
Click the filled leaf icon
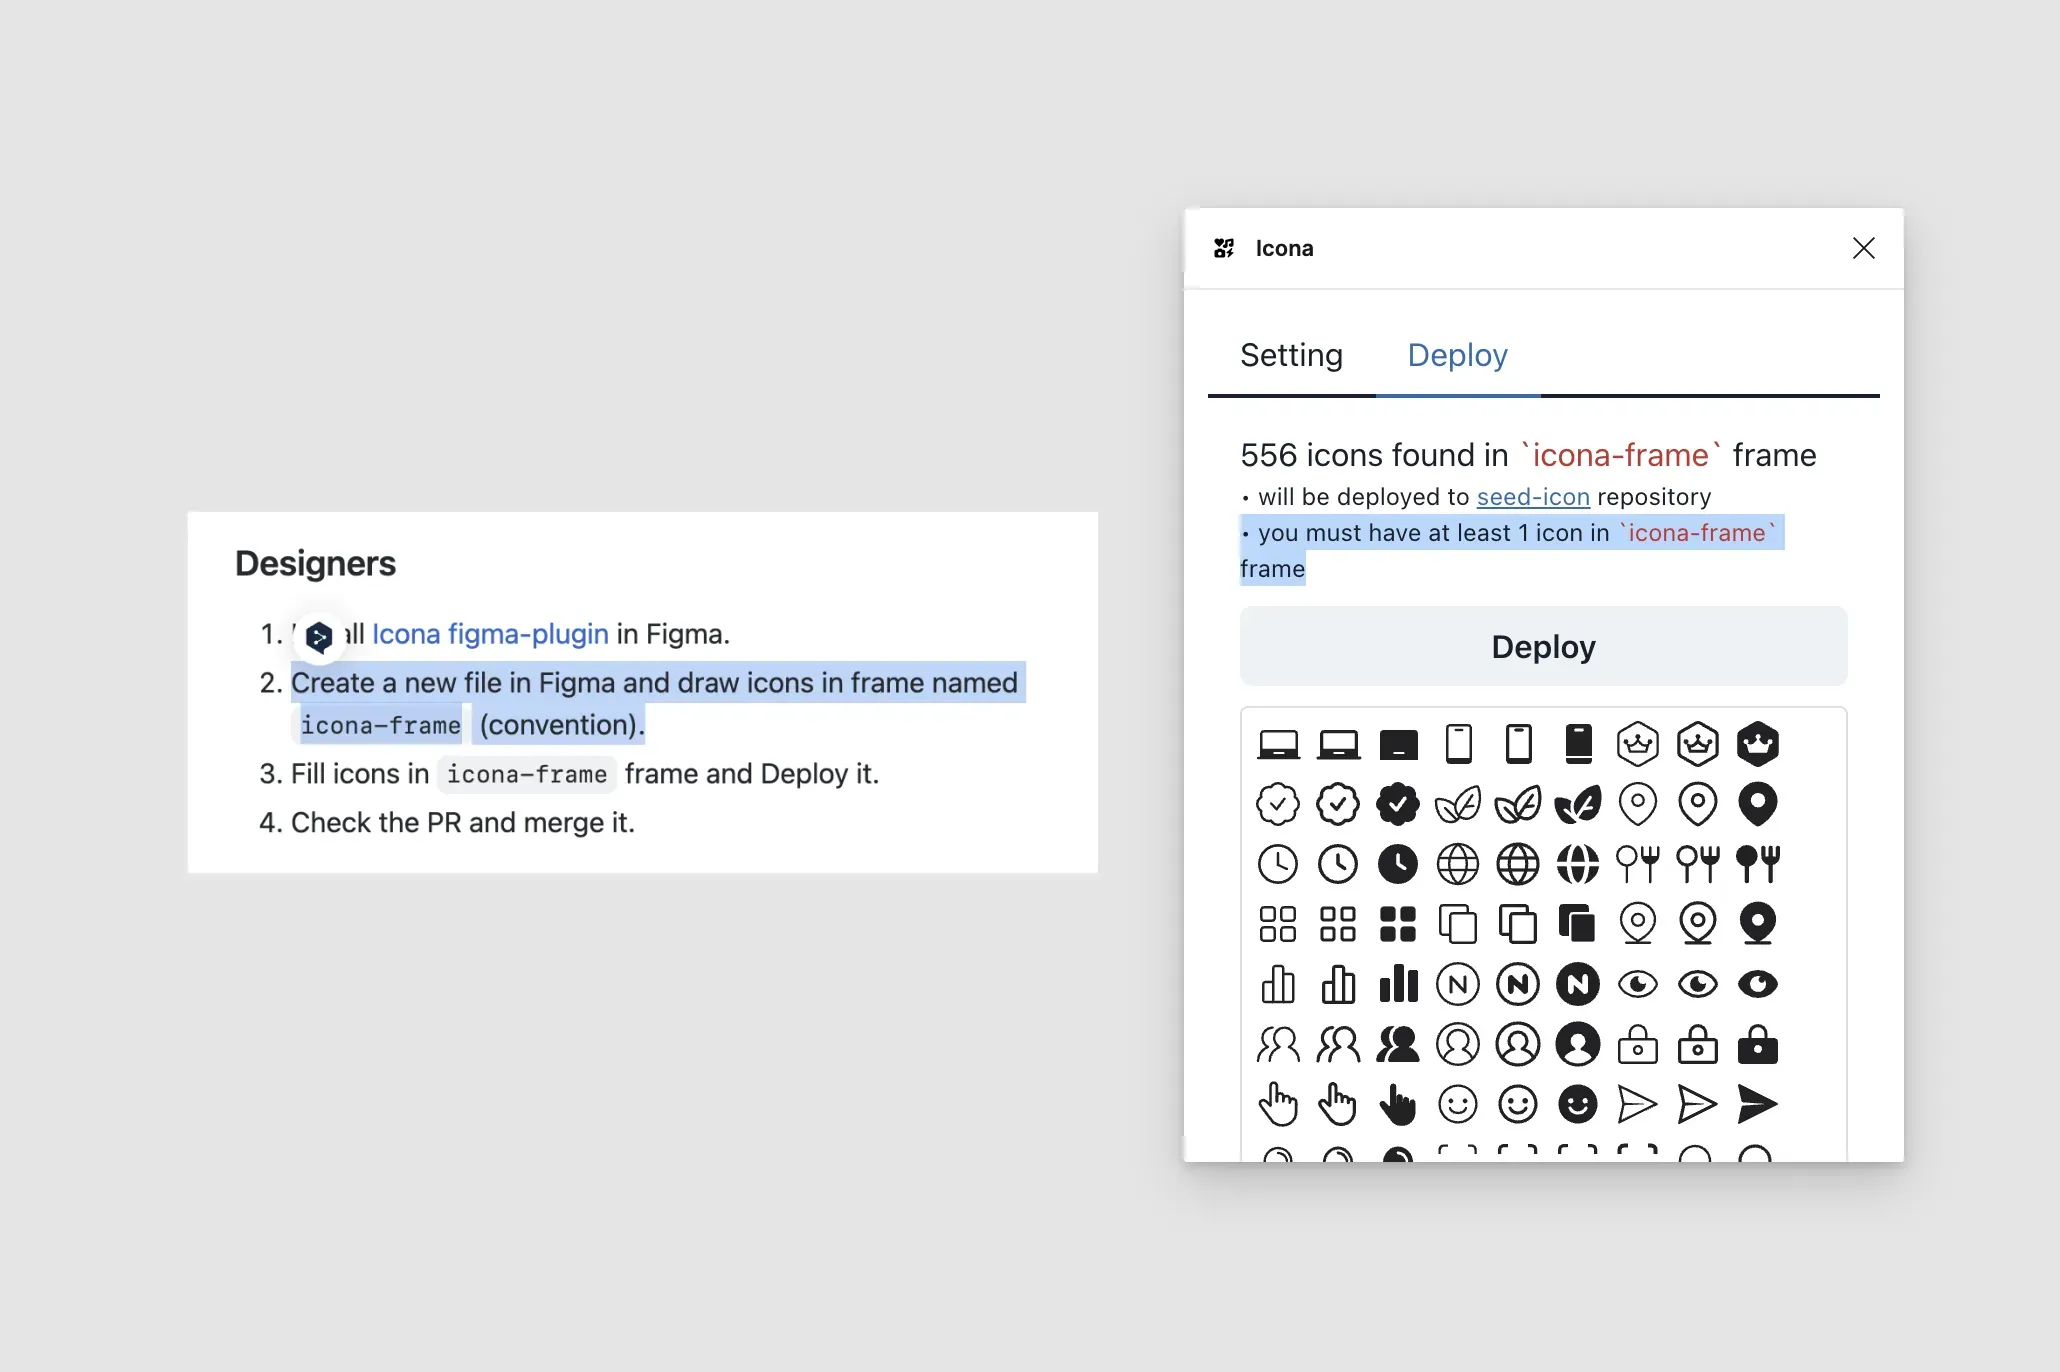tap(1578, 804)
